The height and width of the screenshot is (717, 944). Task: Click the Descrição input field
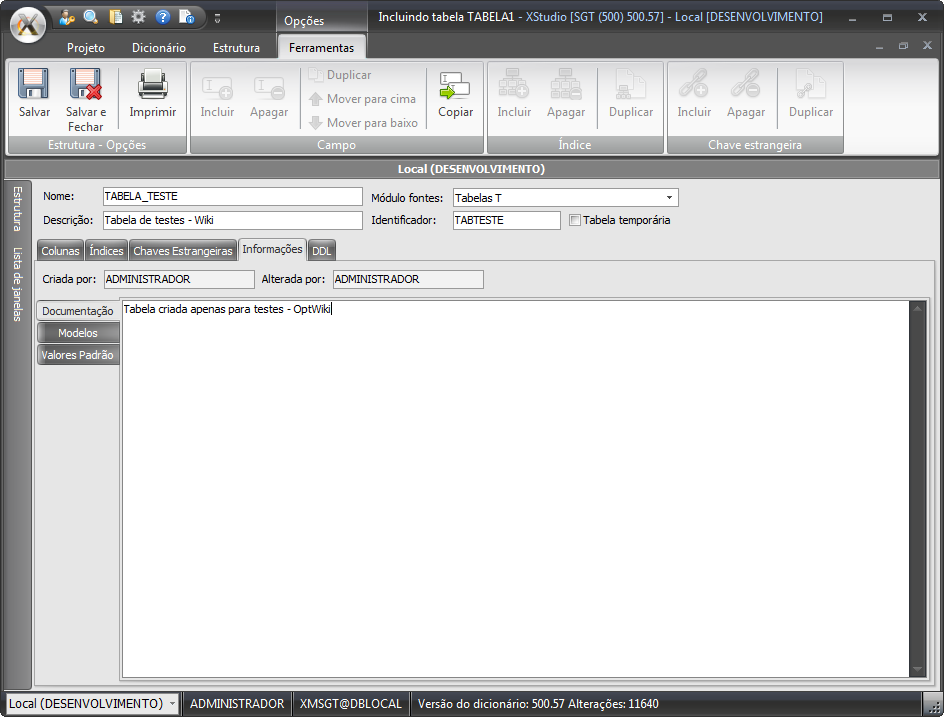(232, 220)
